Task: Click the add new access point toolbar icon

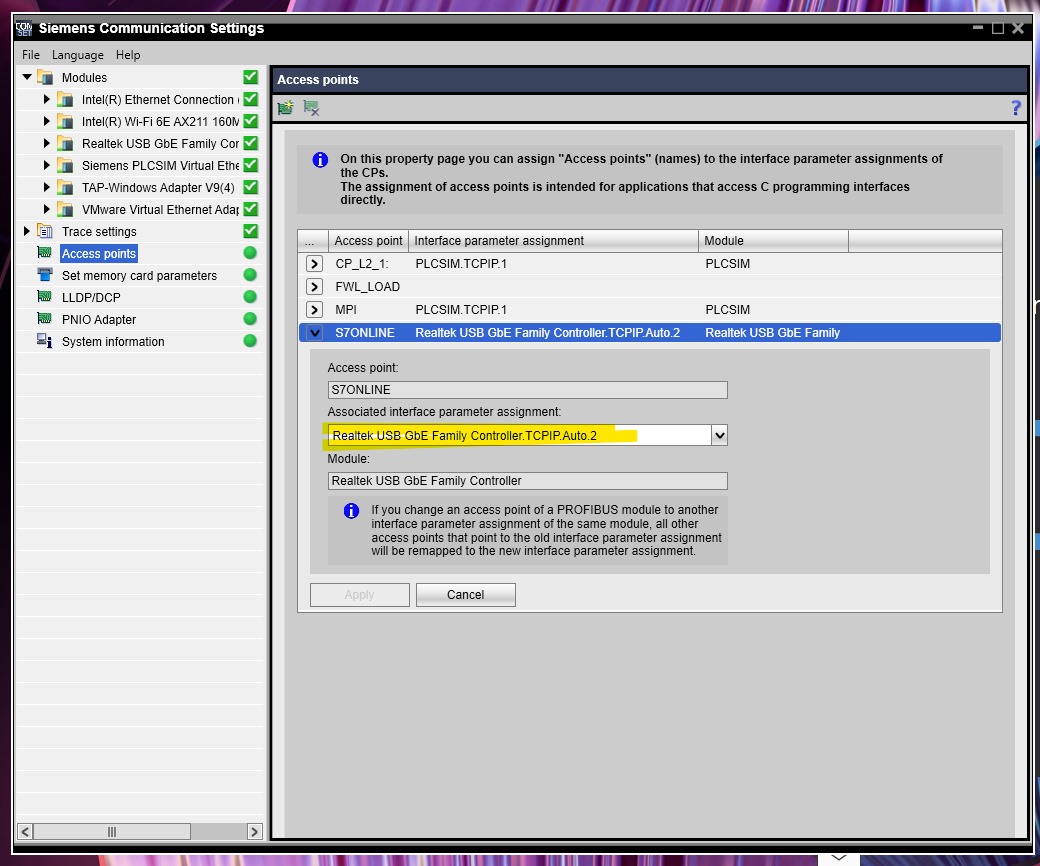Action: pos(285,107)
